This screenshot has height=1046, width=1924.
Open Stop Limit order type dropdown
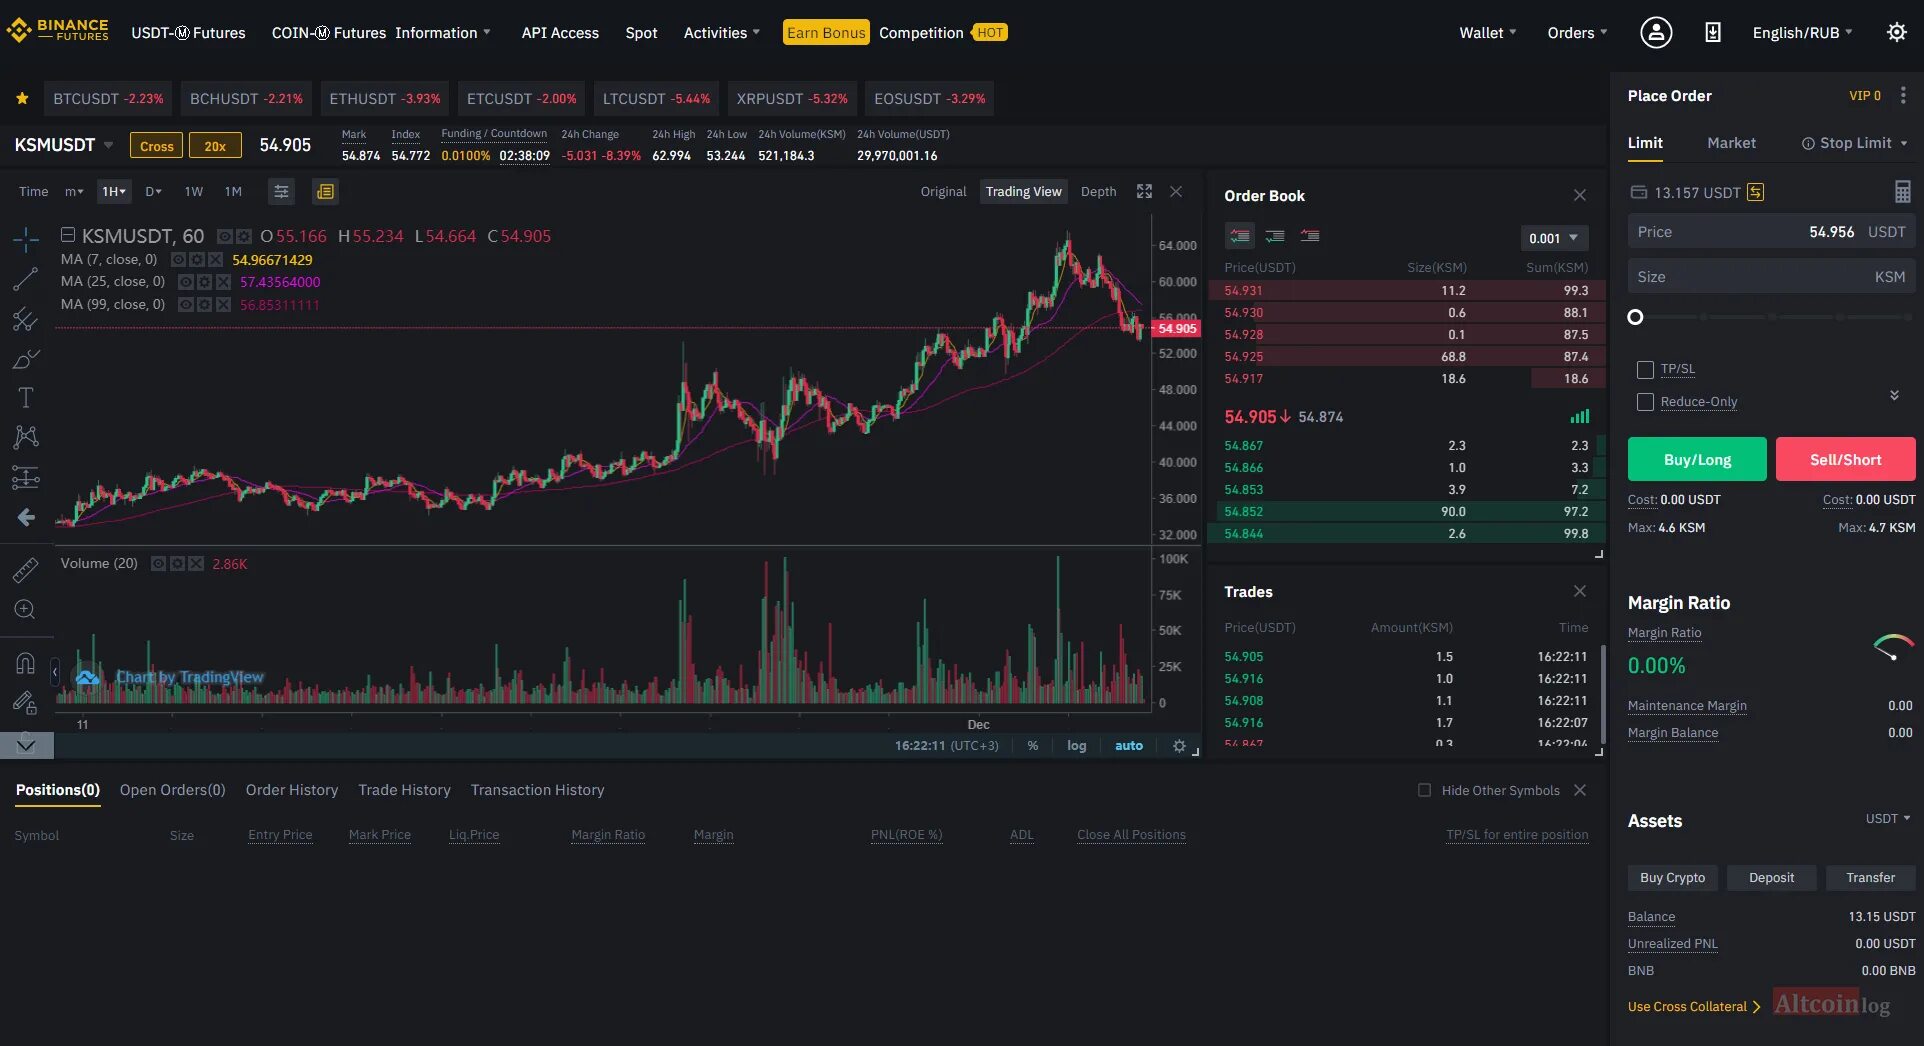point(1855,143)
